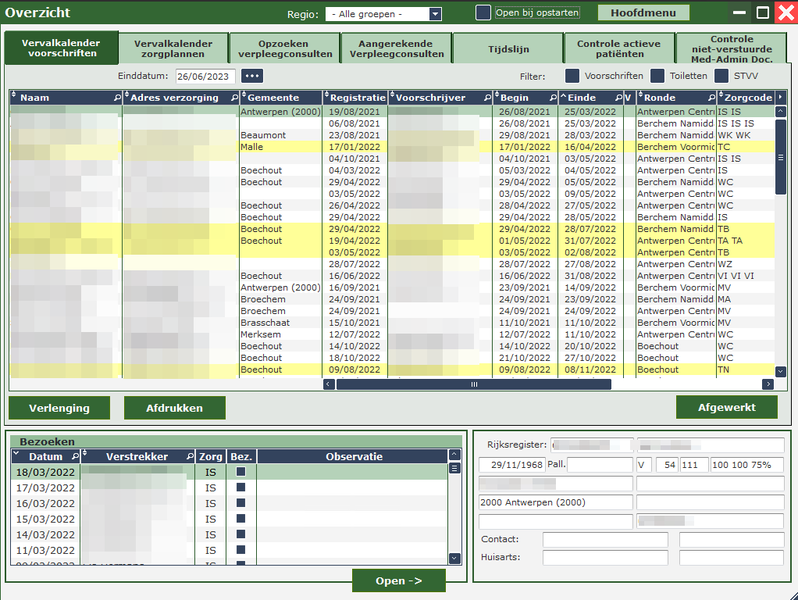798x600 pixels.
Task: Switch to the Tijdslijn tab
Action: (507, 48)
